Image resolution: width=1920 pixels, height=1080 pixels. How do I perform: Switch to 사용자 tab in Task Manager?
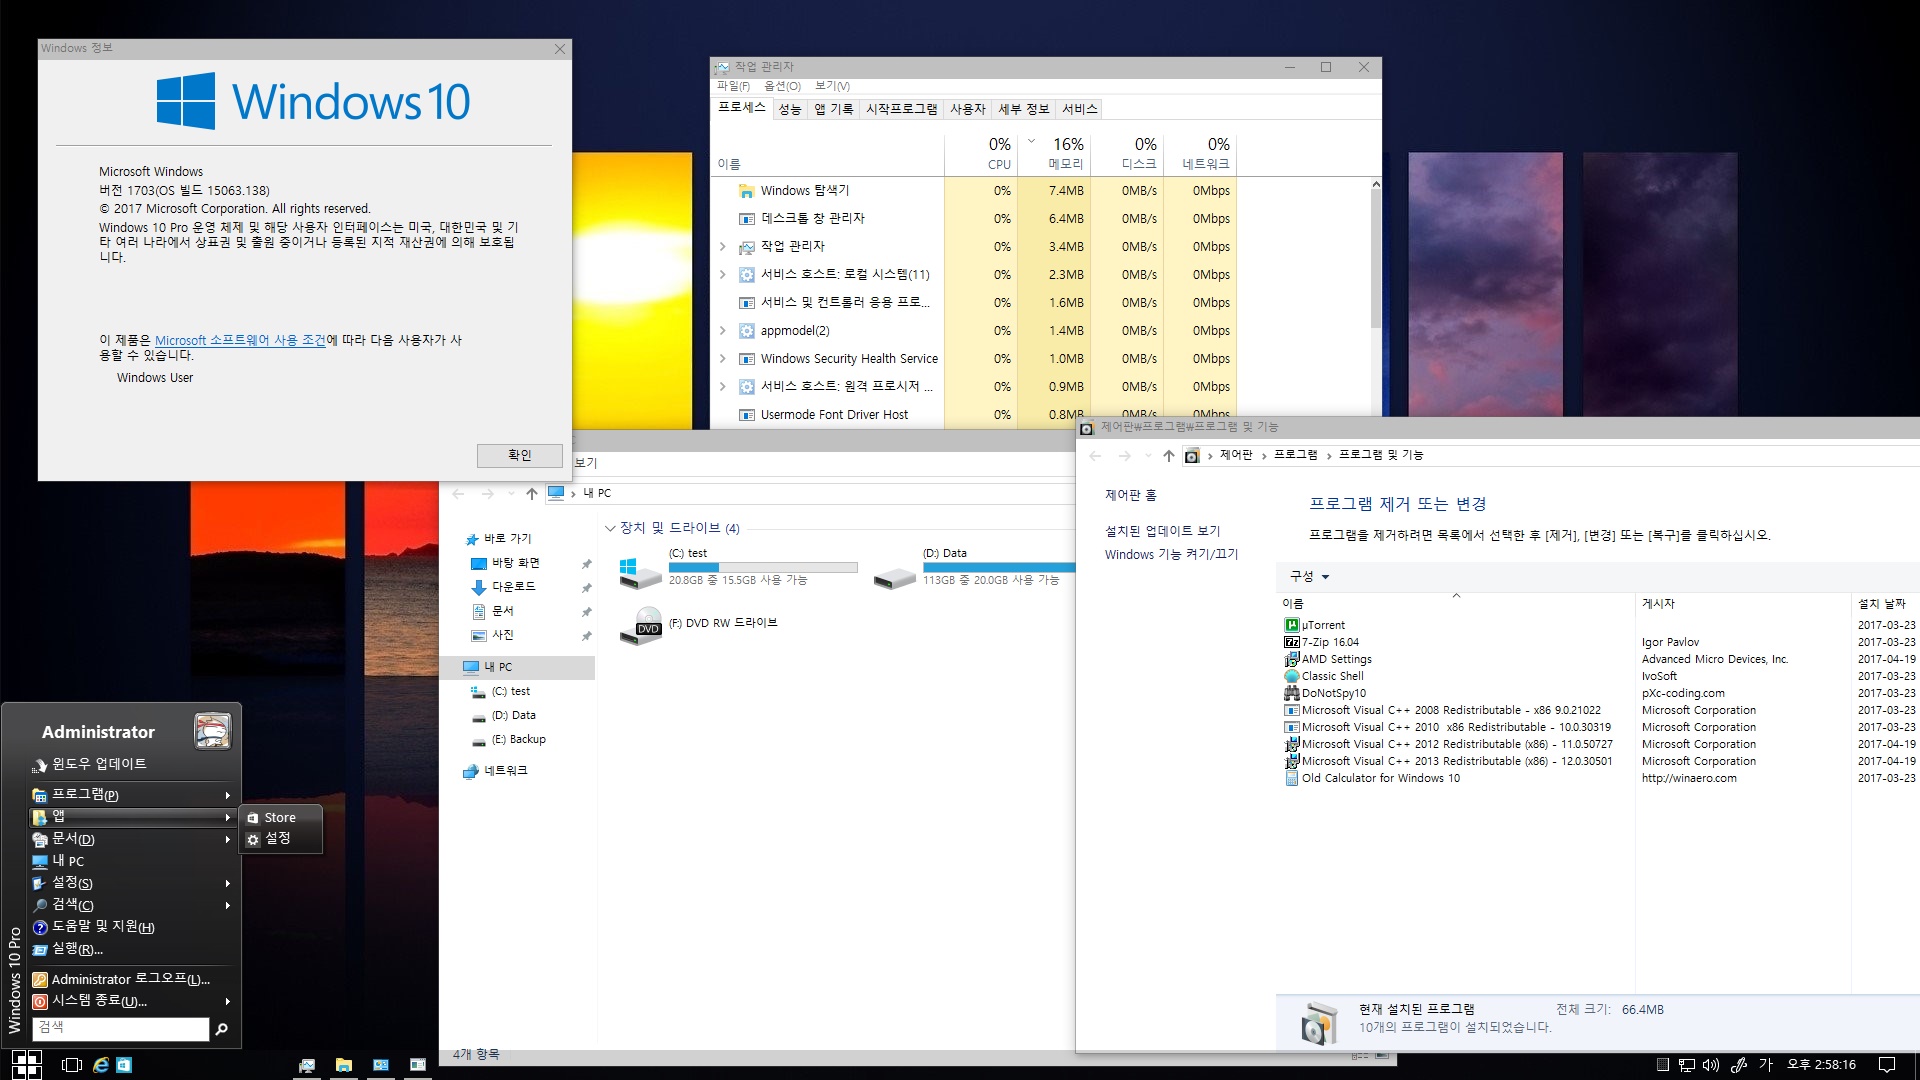tap(967, 109)
